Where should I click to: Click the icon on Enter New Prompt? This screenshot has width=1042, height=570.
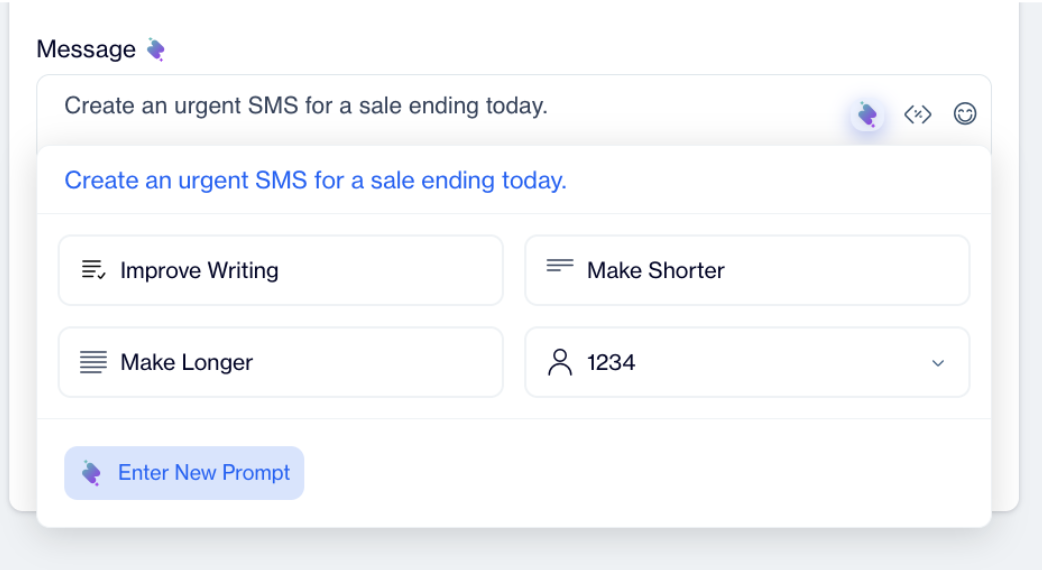pos(91,473)
